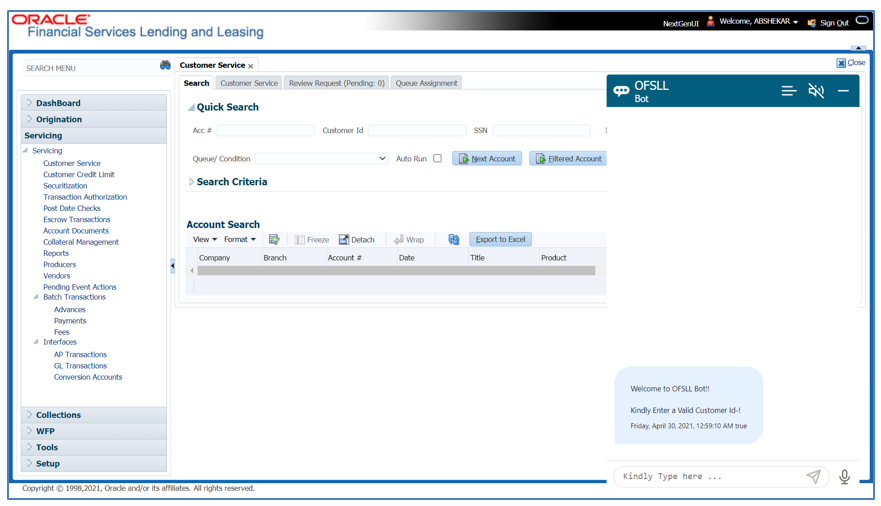Click the Filtered Account button
The image size is (881, 506).
click(568, 159)
